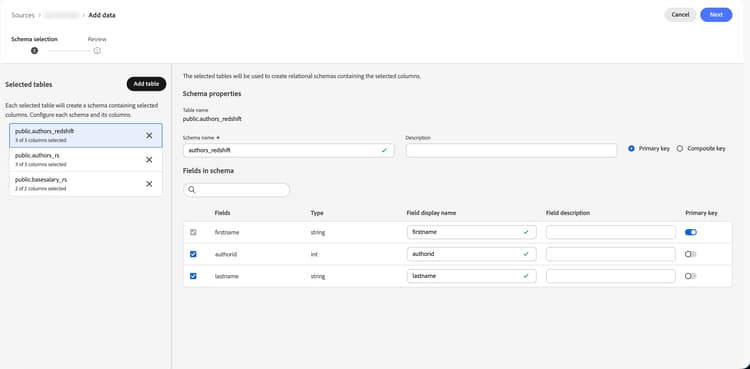Remove public.authors_redshift table with X icon

click(149, 135)
